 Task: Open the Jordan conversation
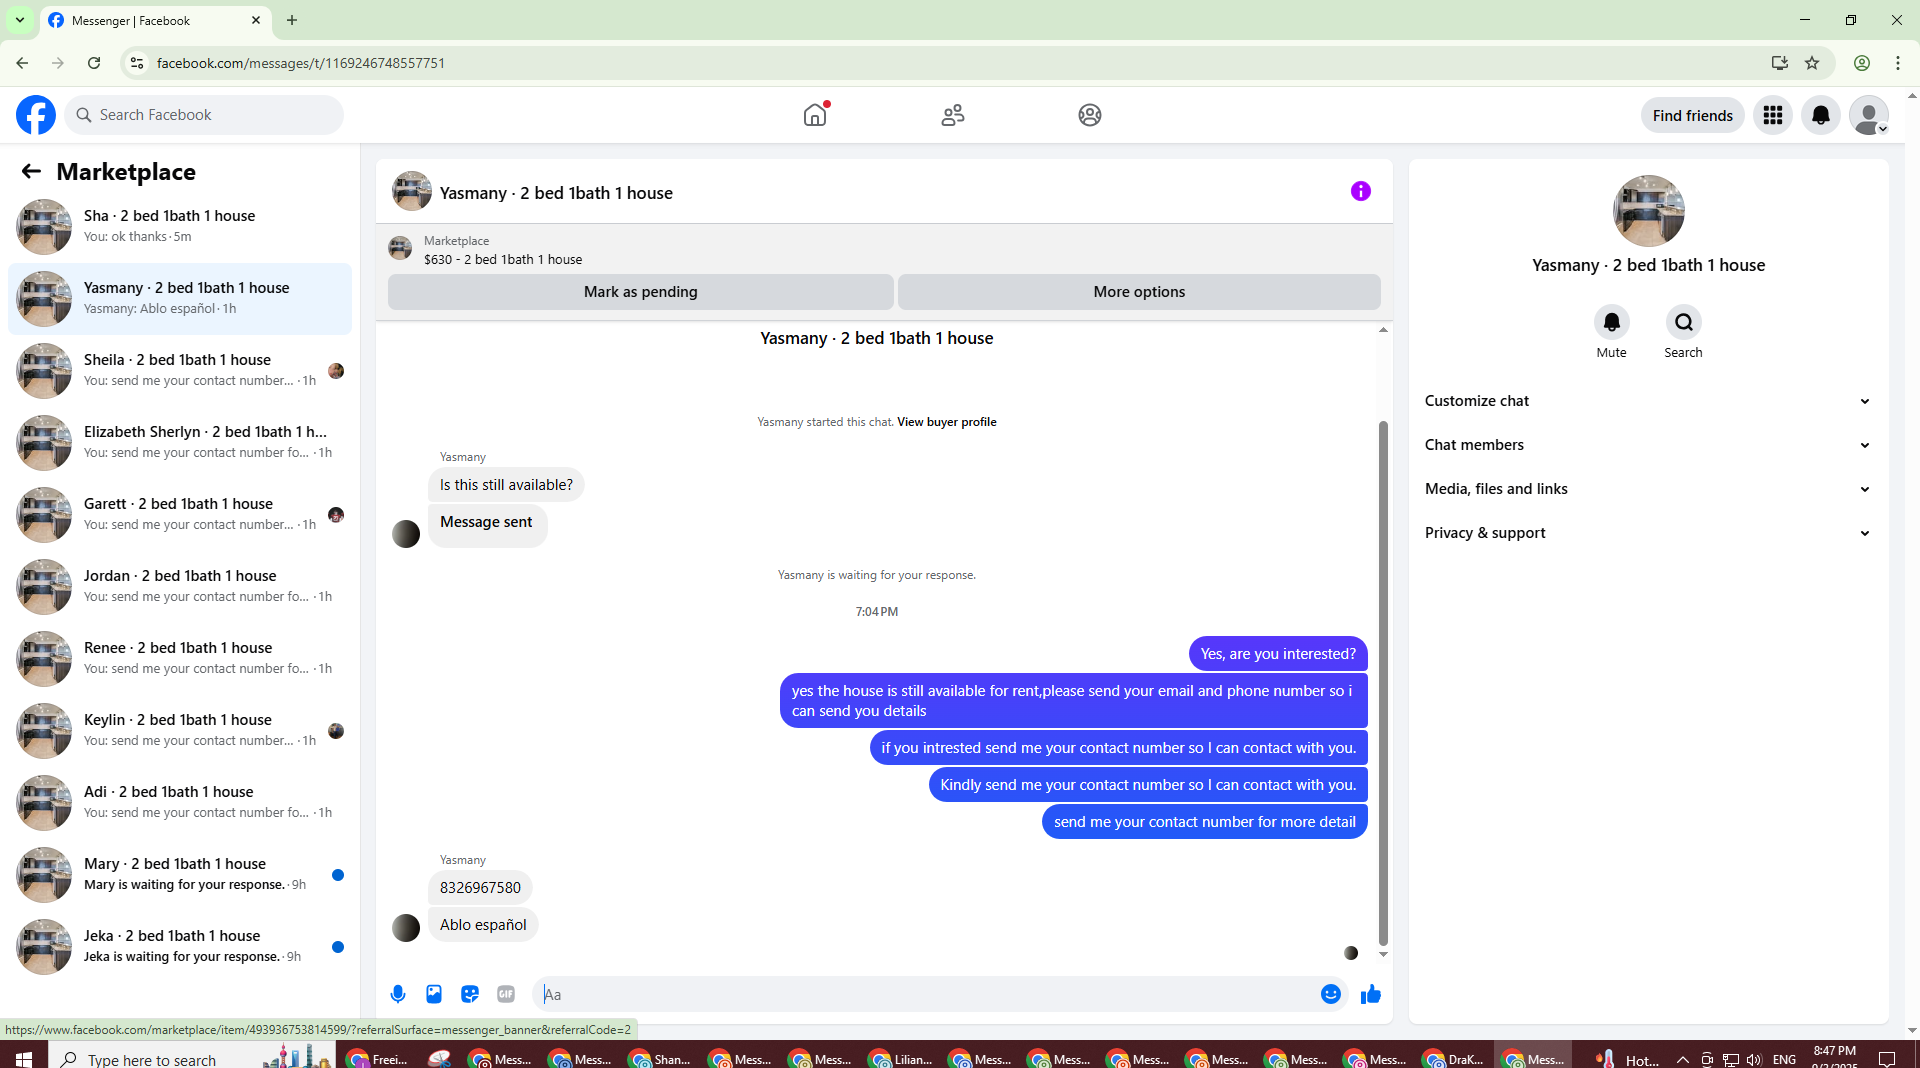click(x=180, y=586)
